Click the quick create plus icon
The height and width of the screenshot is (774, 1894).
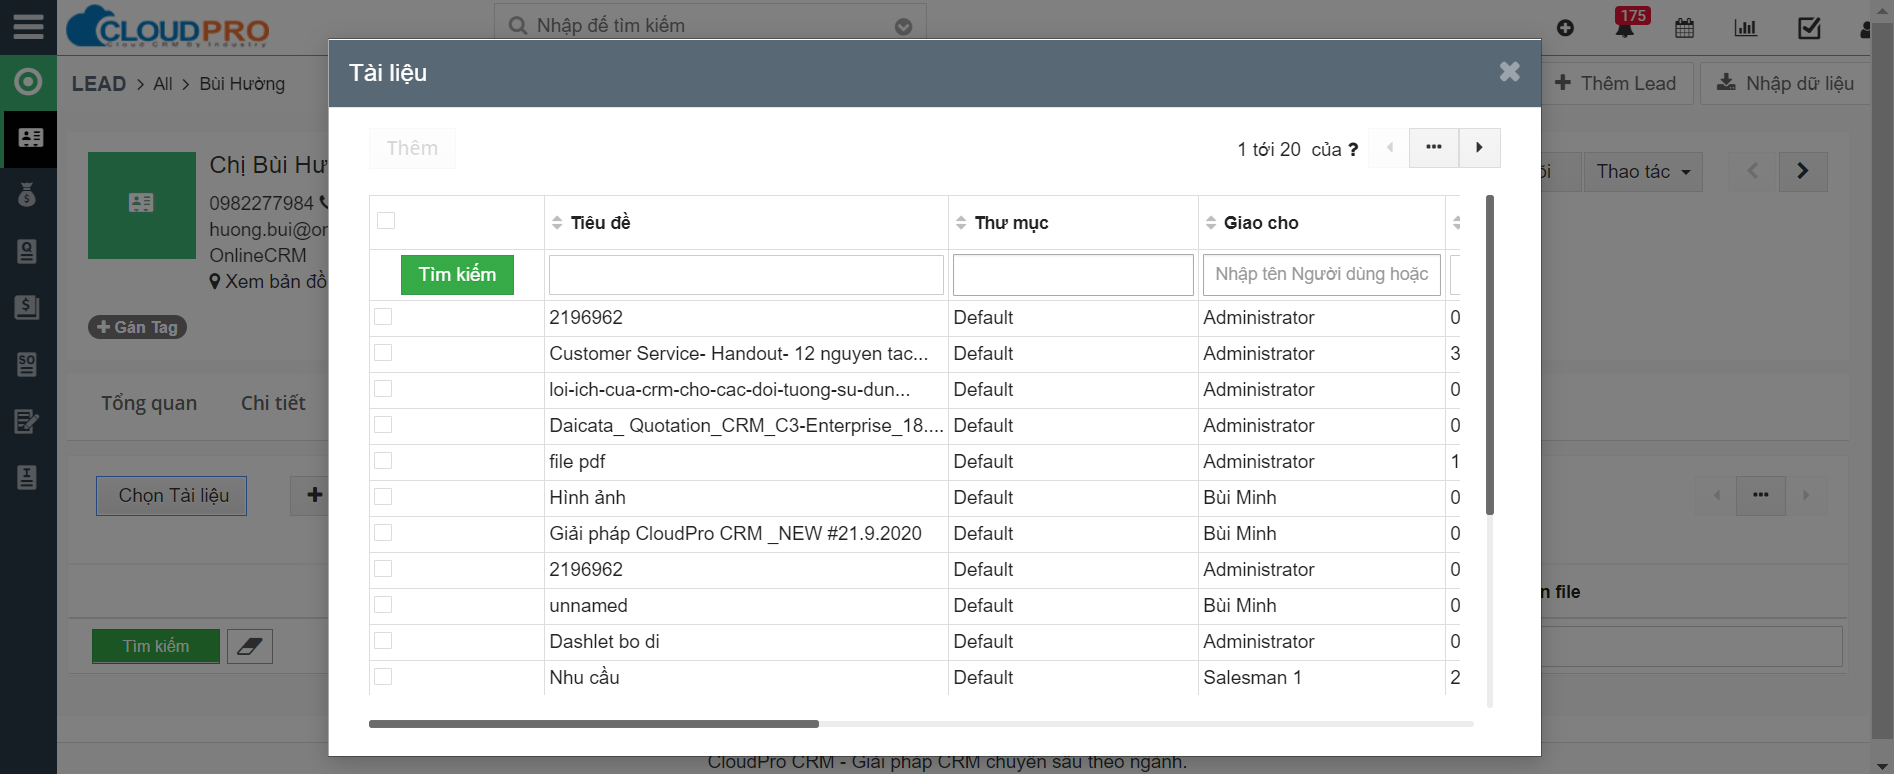coord(1566,28)
